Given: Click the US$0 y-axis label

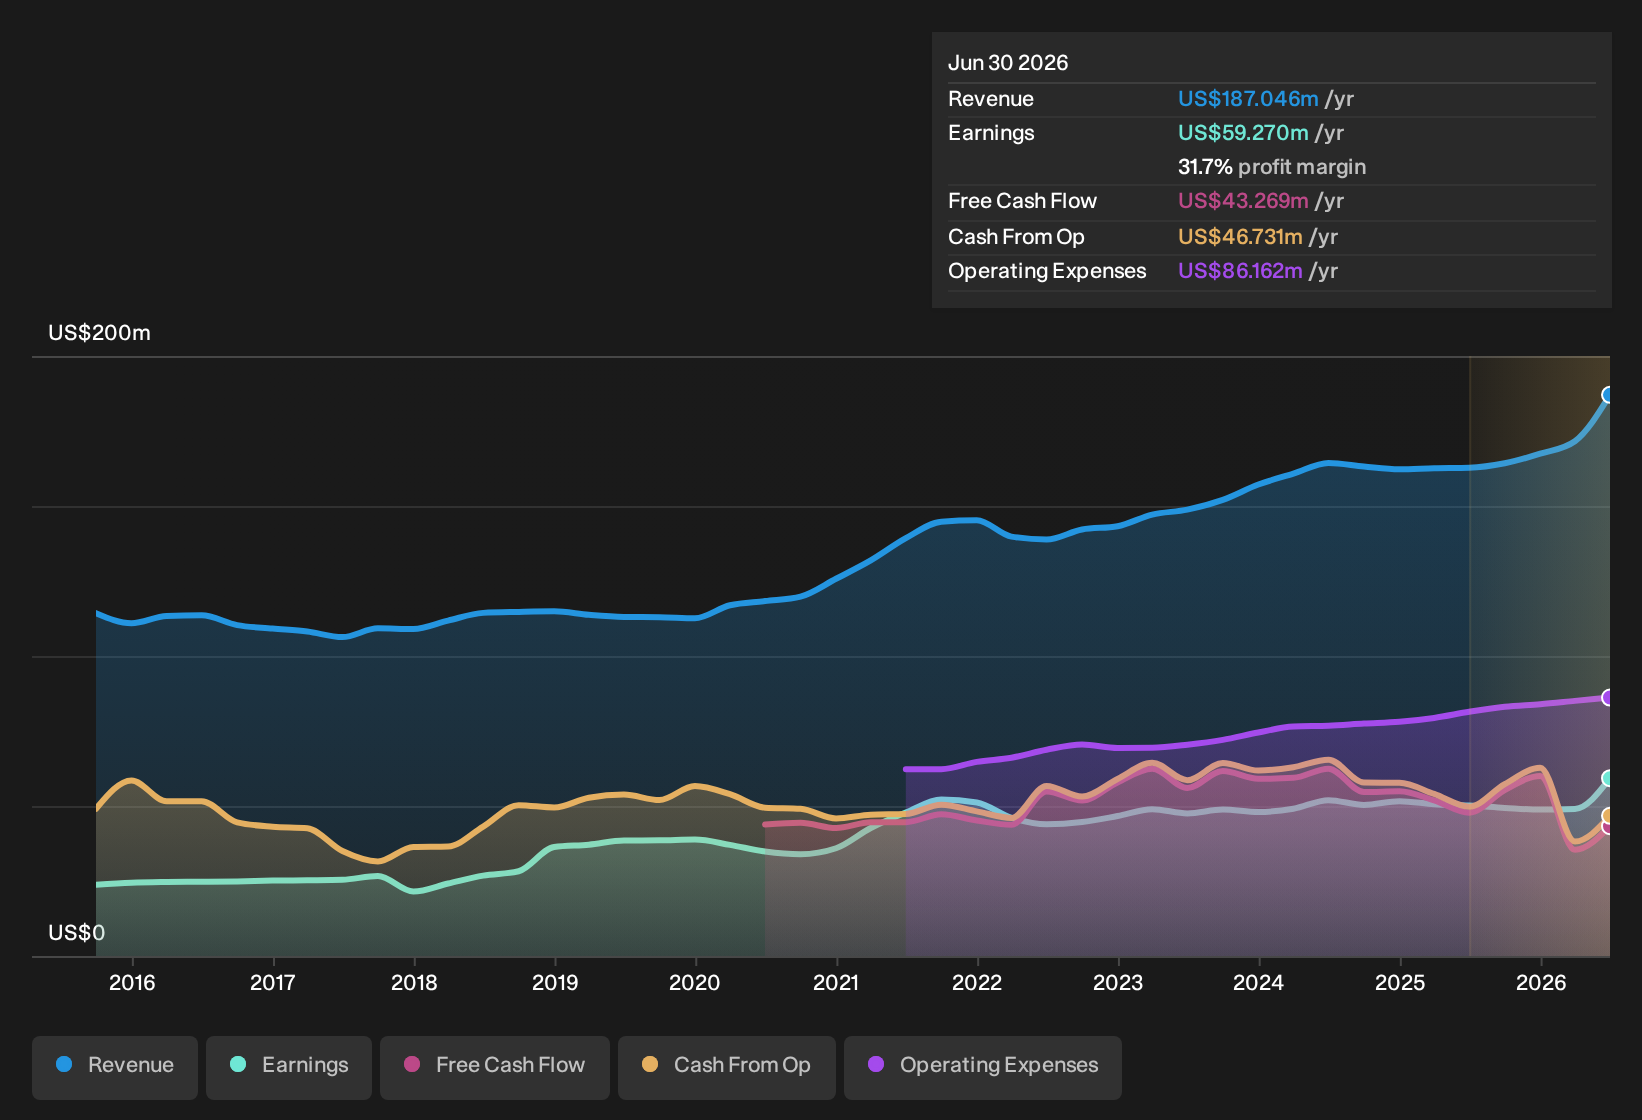Looking at the screenshot, I should pos(77,933).
